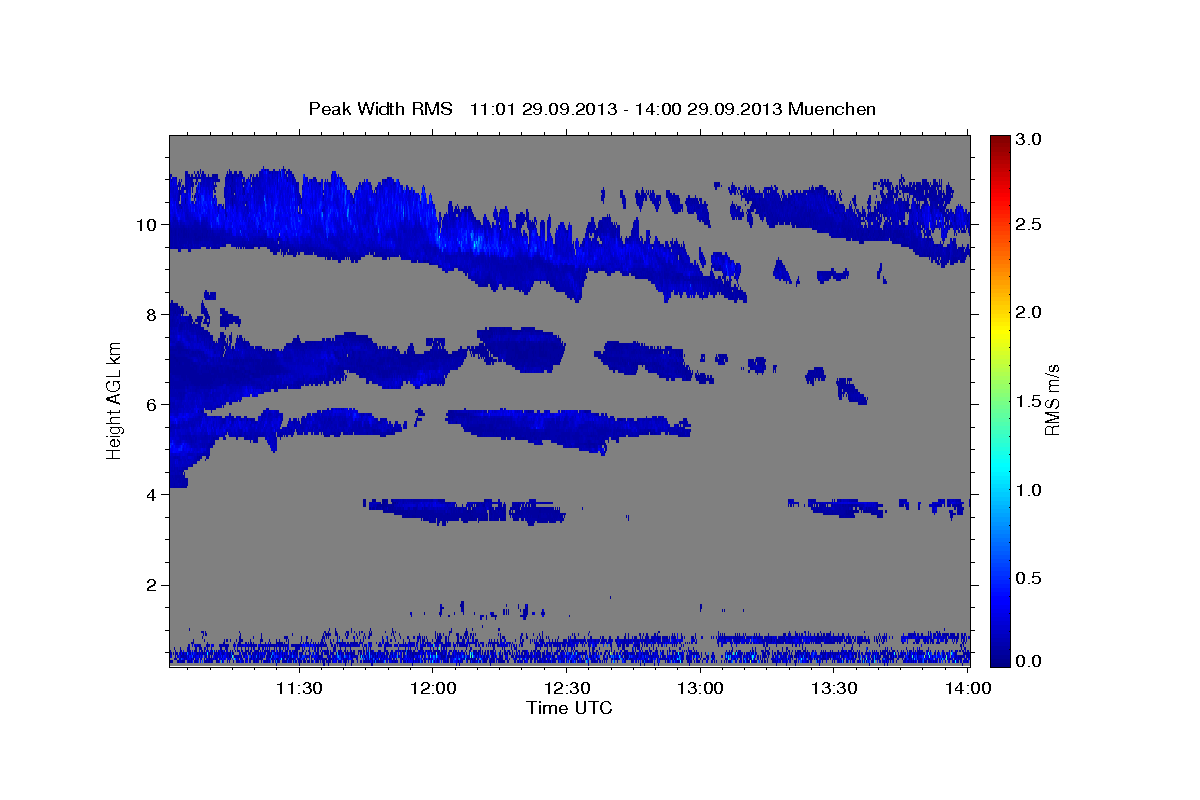Click the 'Time UTC' axis title
This screenshot has height=800, width=1200.
(569, 708)
